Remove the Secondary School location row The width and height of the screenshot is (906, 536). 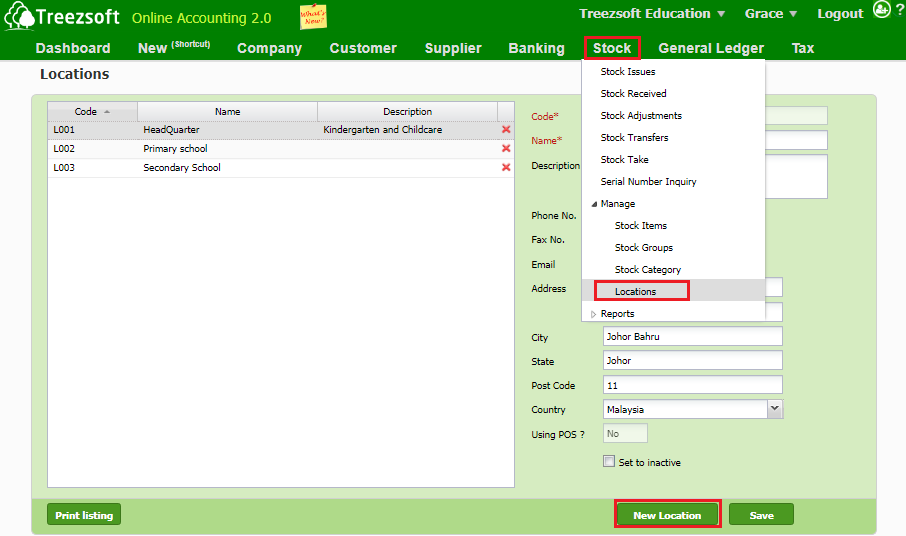click(506, 168)
